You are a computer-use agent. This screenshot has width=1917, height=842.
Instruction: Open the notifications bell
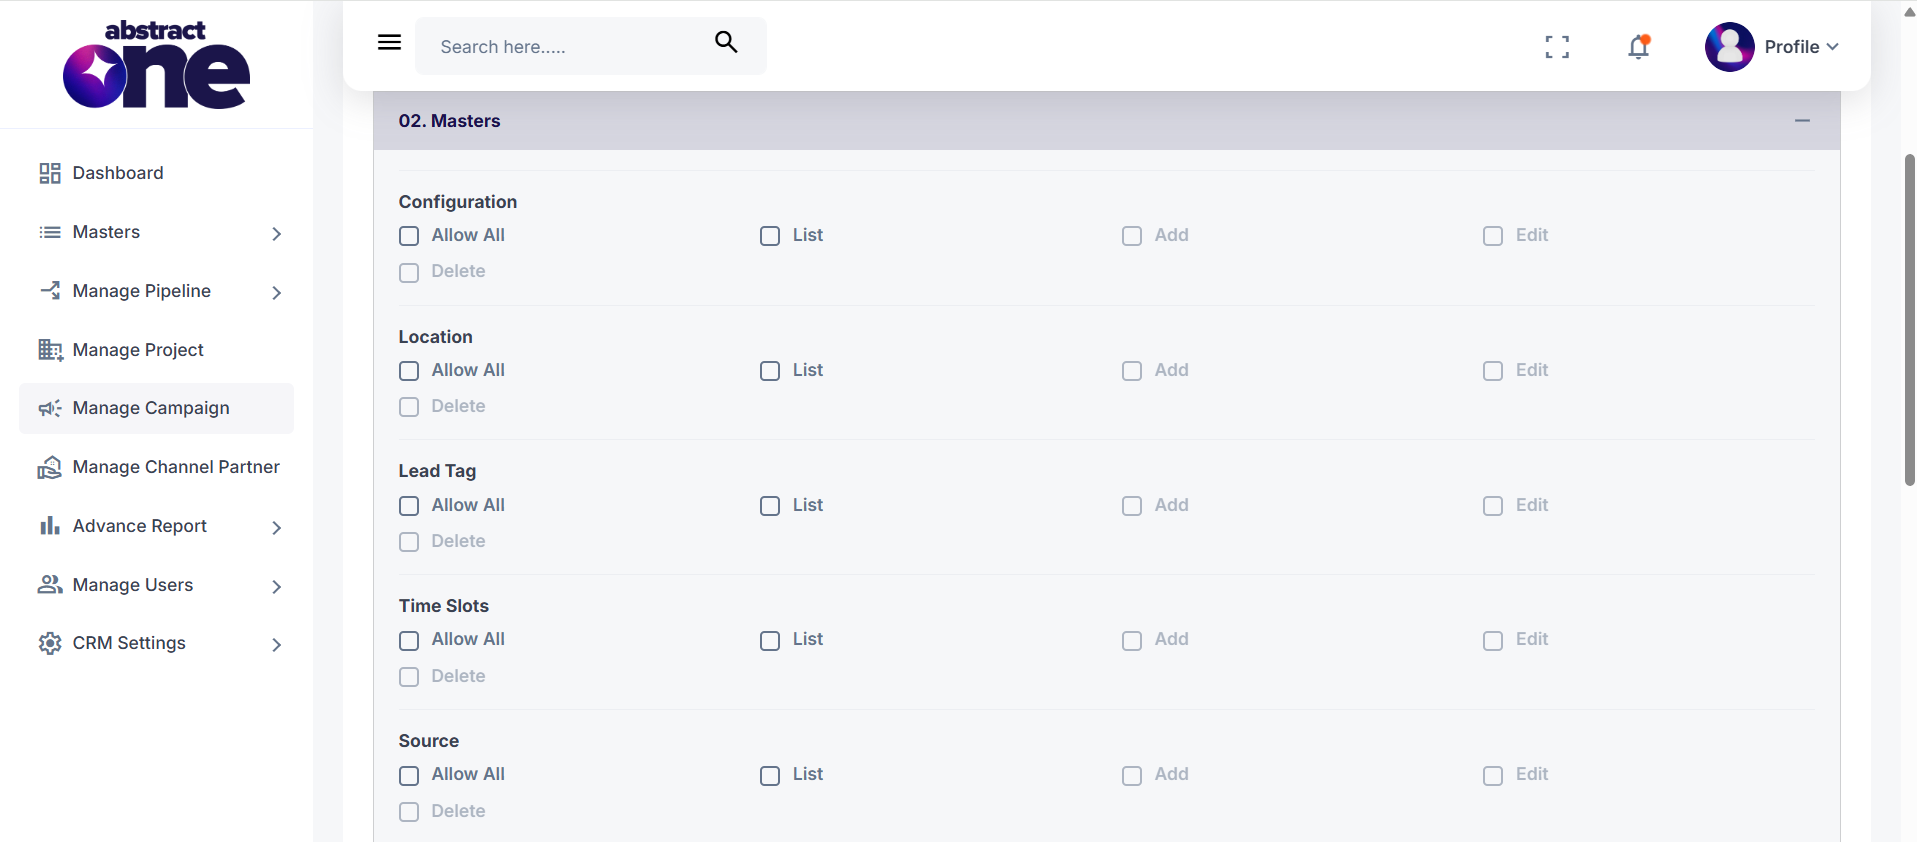[x=1638, y=46]
